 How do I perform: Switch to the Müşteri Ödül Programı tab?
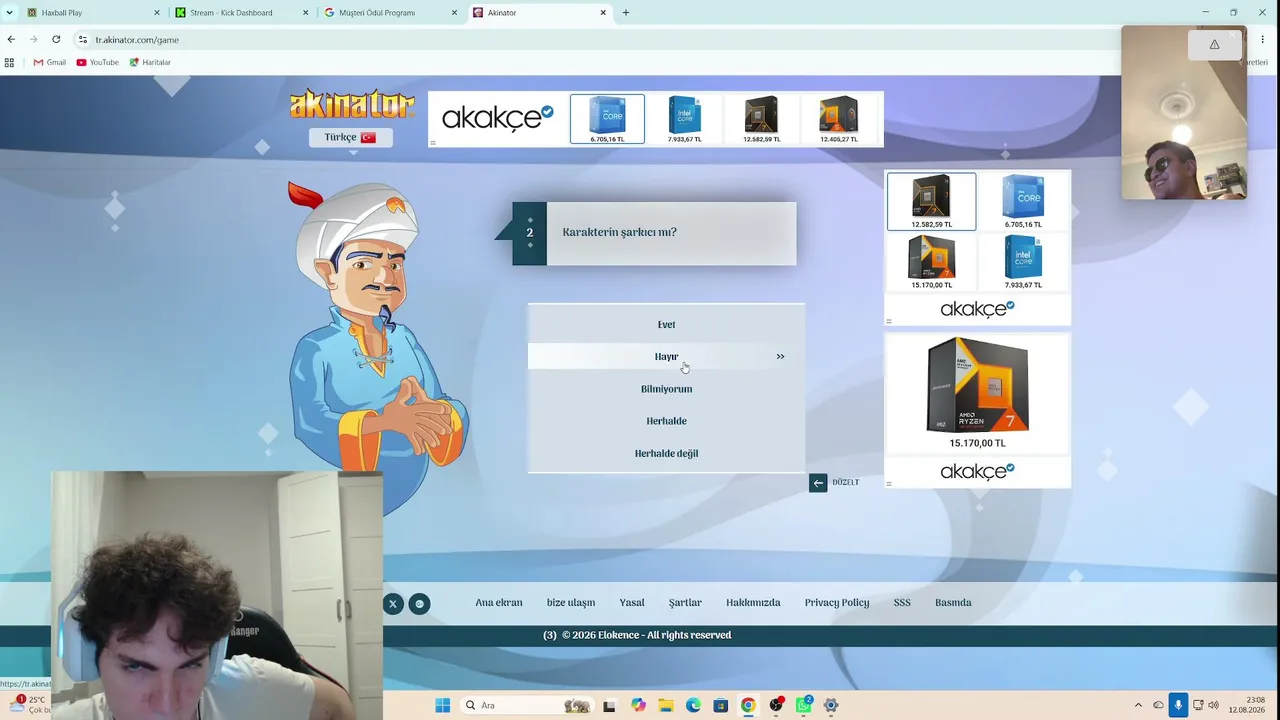click(392, 13)
